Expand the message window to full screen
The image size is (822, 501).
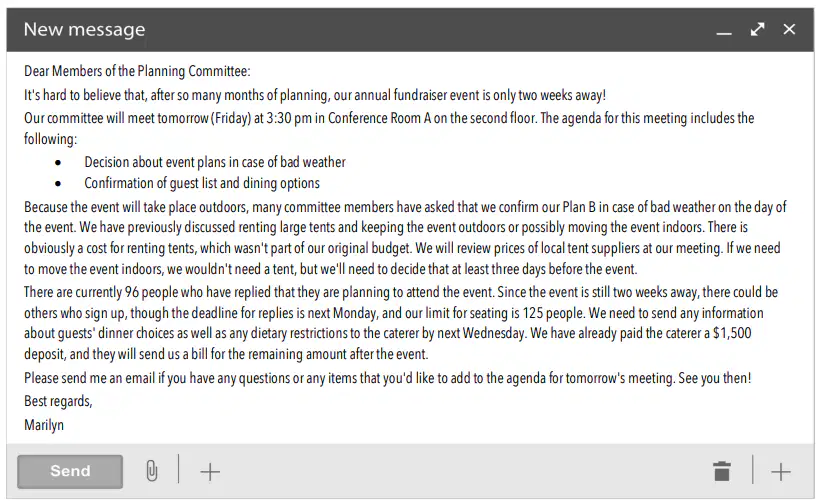[757, 29]
